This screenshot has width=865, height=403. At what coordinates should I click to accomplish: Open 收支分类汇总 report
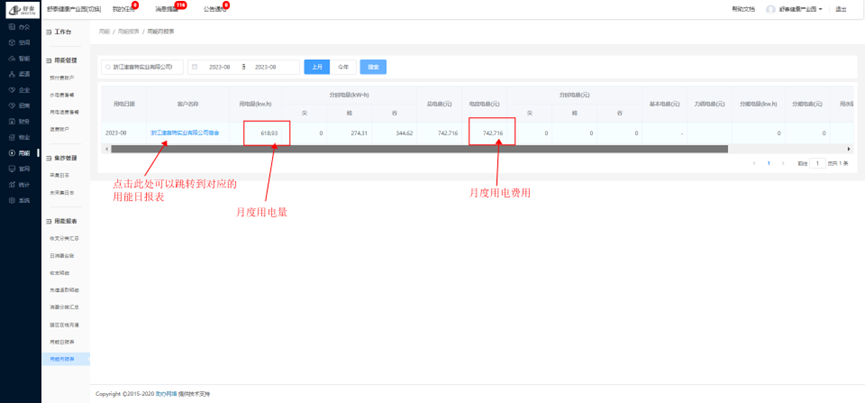pyautogui.click(x=64, y=239)
